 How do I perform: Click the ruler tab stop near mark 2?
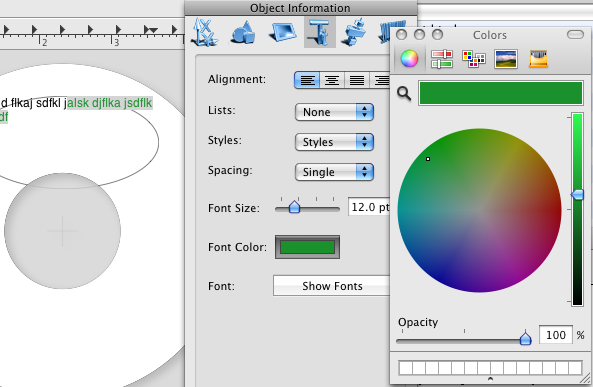pyautogui.click(x=34, y=30)
